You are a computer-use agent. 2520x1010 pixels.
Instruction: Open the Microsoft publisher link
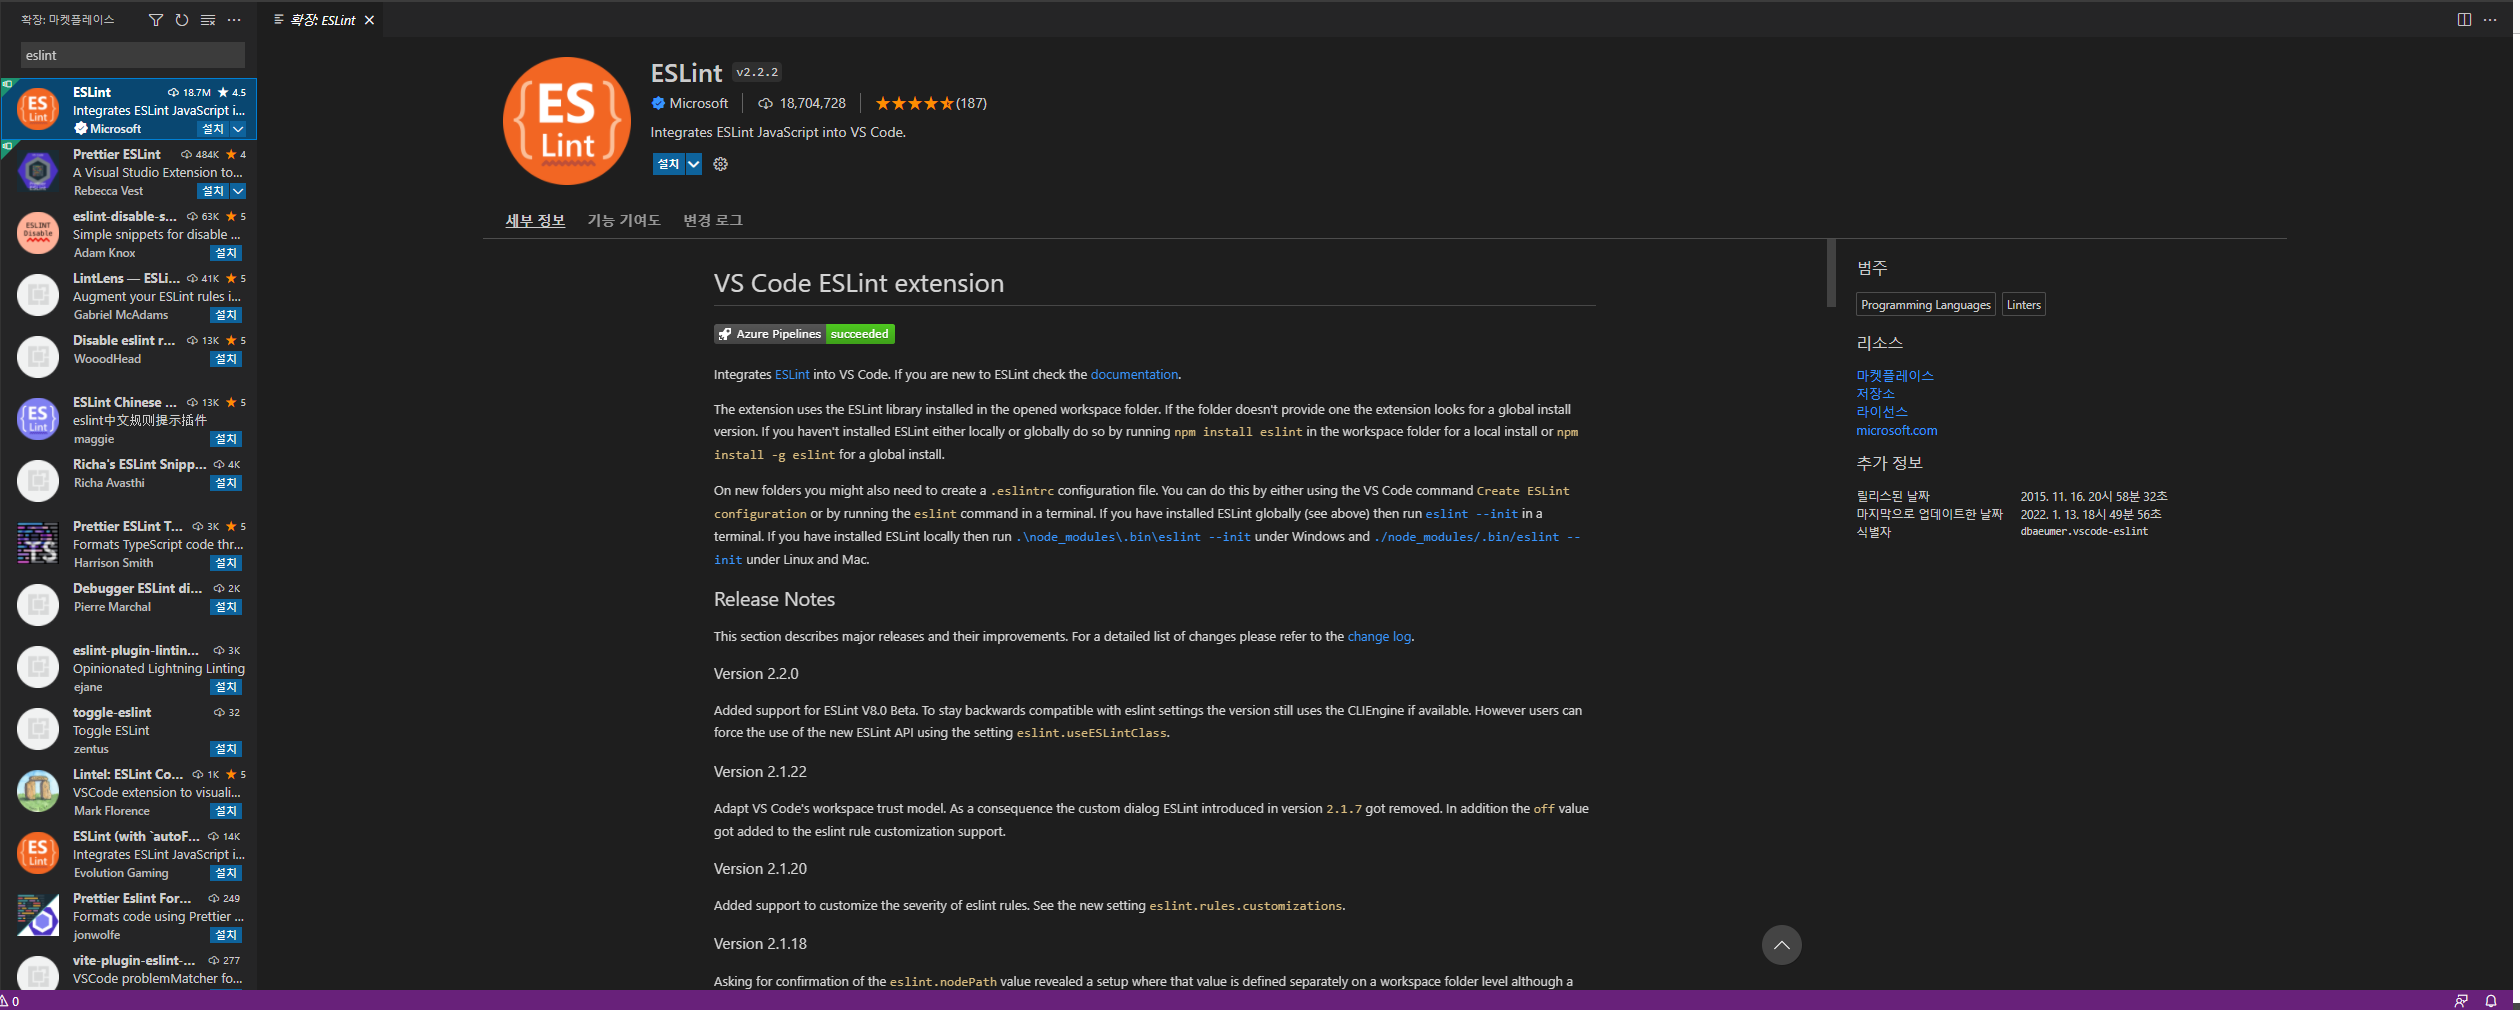[698, 103]
